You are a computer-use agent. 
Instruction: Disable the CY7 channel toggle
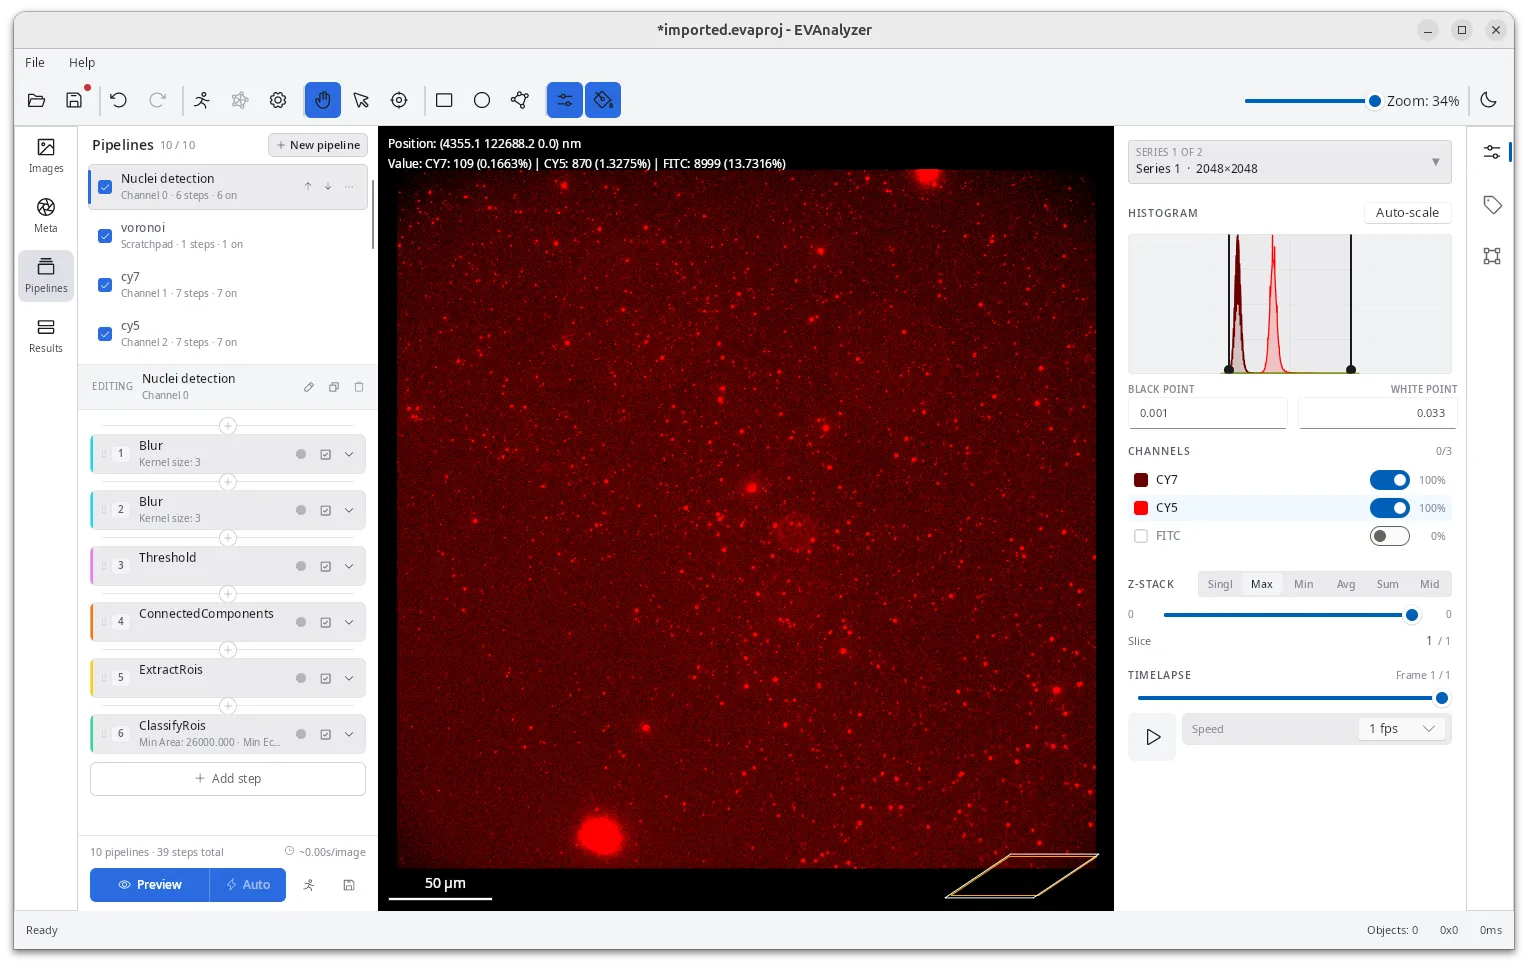click(1389, 480)
